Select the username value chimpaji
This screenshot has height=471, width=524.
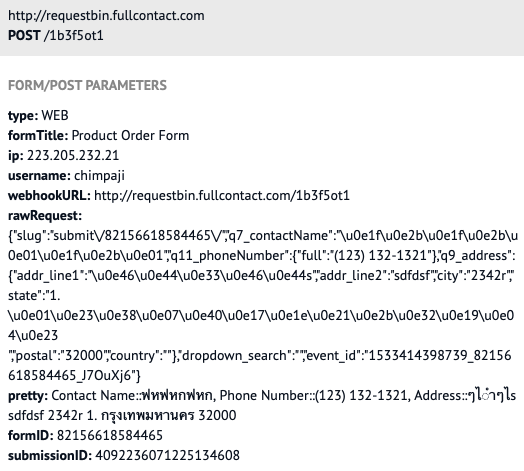[99, 176]
